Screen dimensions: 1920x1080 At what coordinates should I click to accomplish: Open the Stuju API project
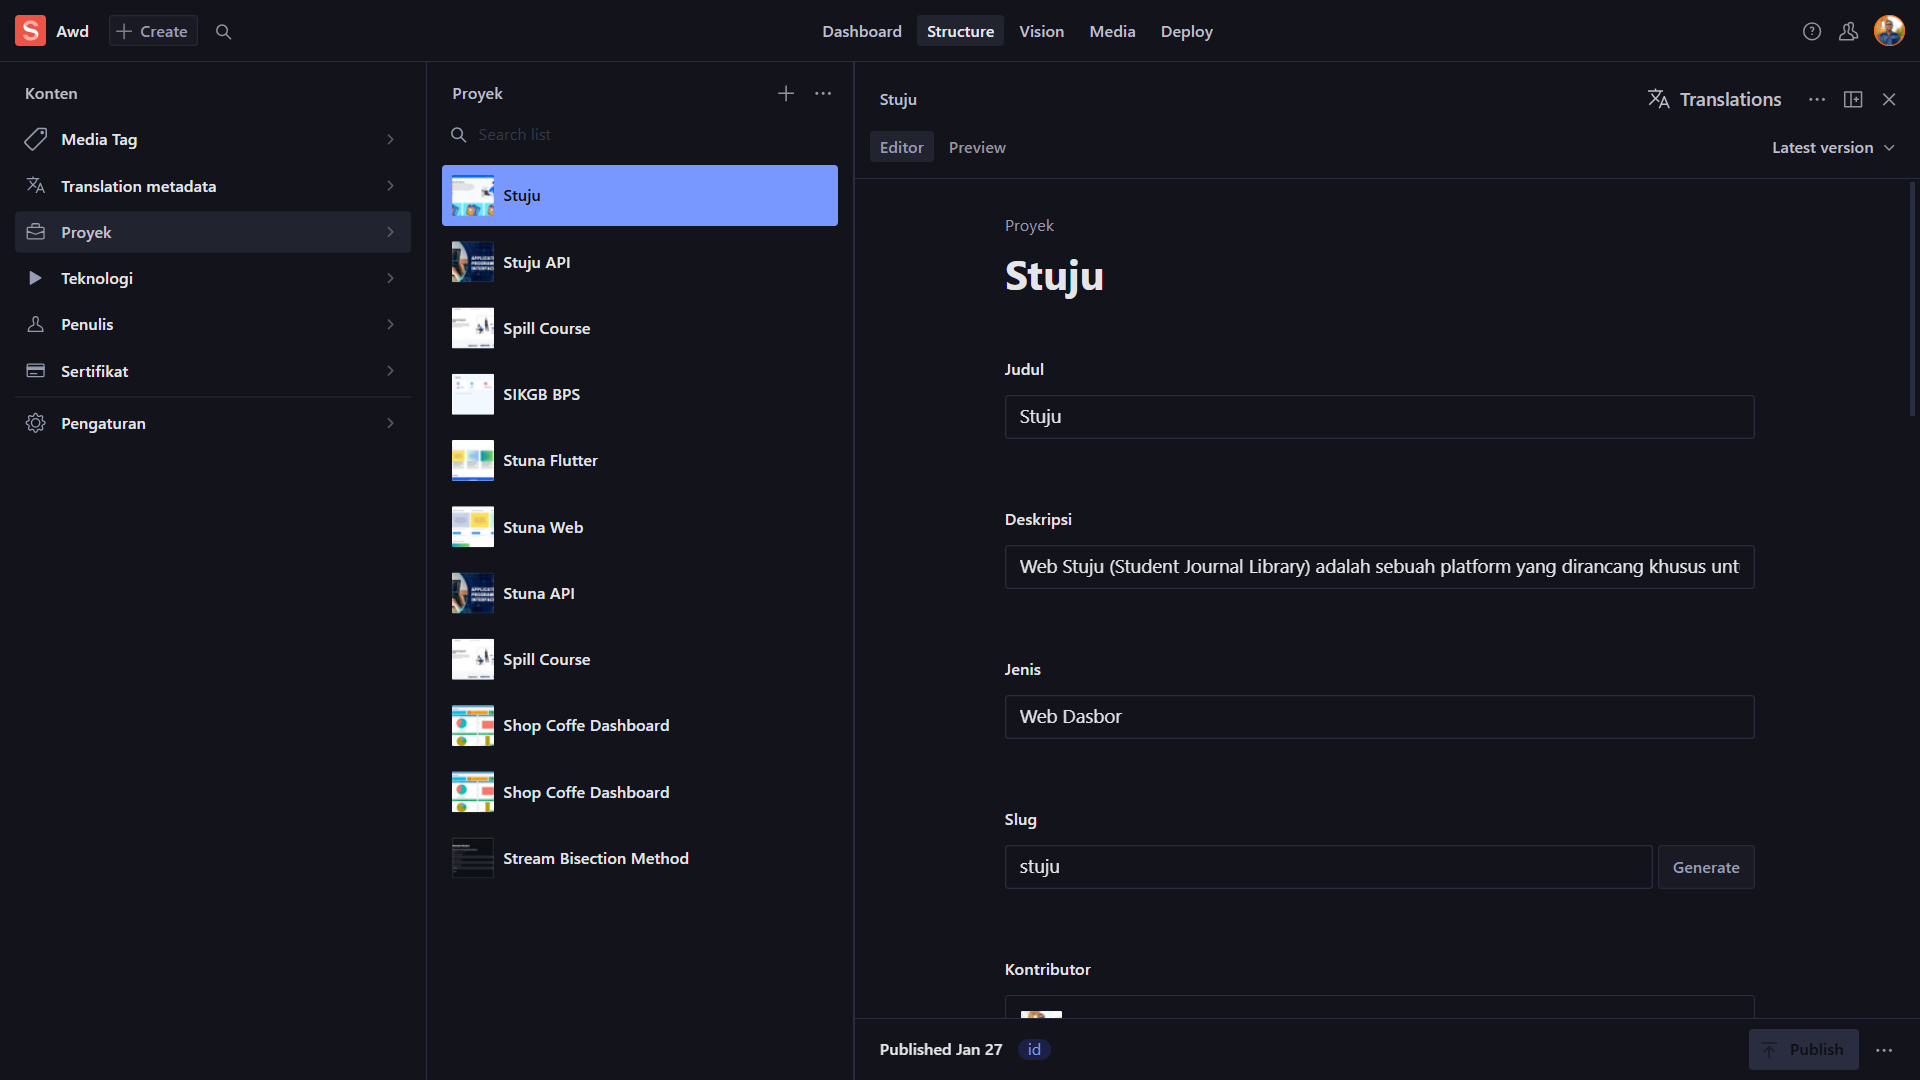coord(640,262)
